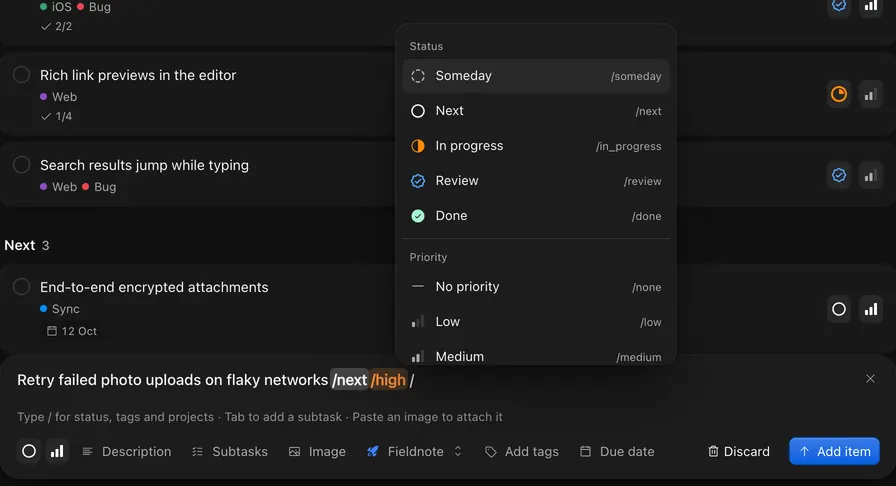
Task: Add a Description to the new item
Action: point(127,452)
